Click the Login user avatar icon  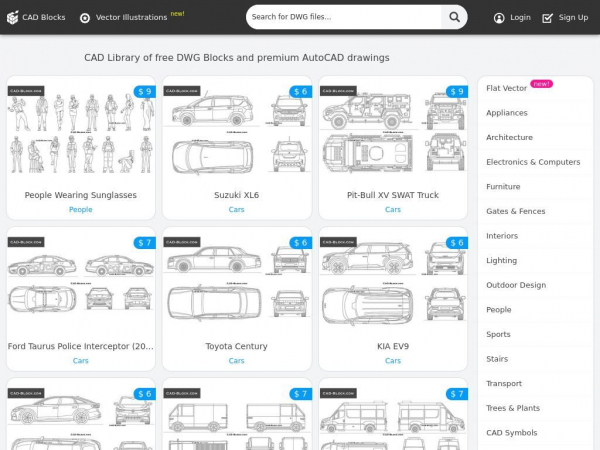coord(499,18)
